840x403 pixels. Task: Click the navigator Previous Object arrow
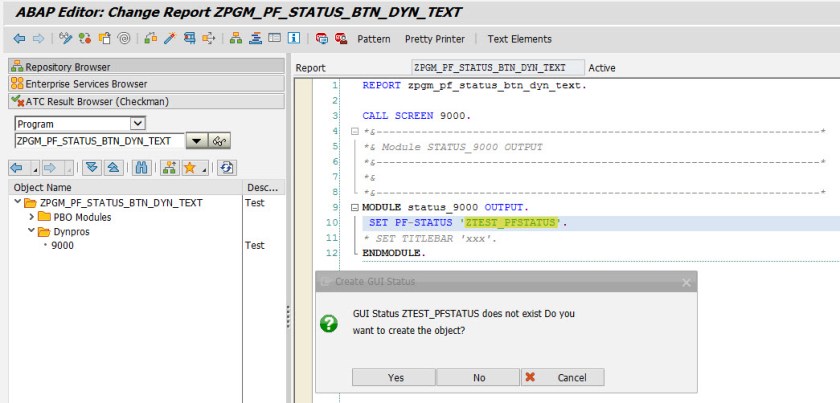tap(18, 168)
